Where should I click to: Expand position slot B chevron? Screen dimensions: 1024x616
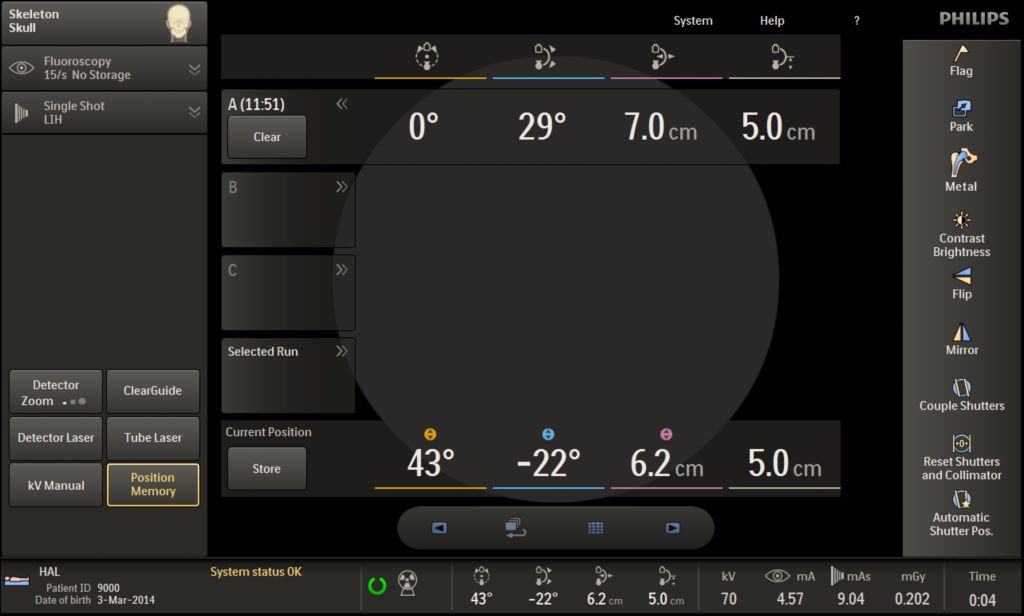point(342,187)
